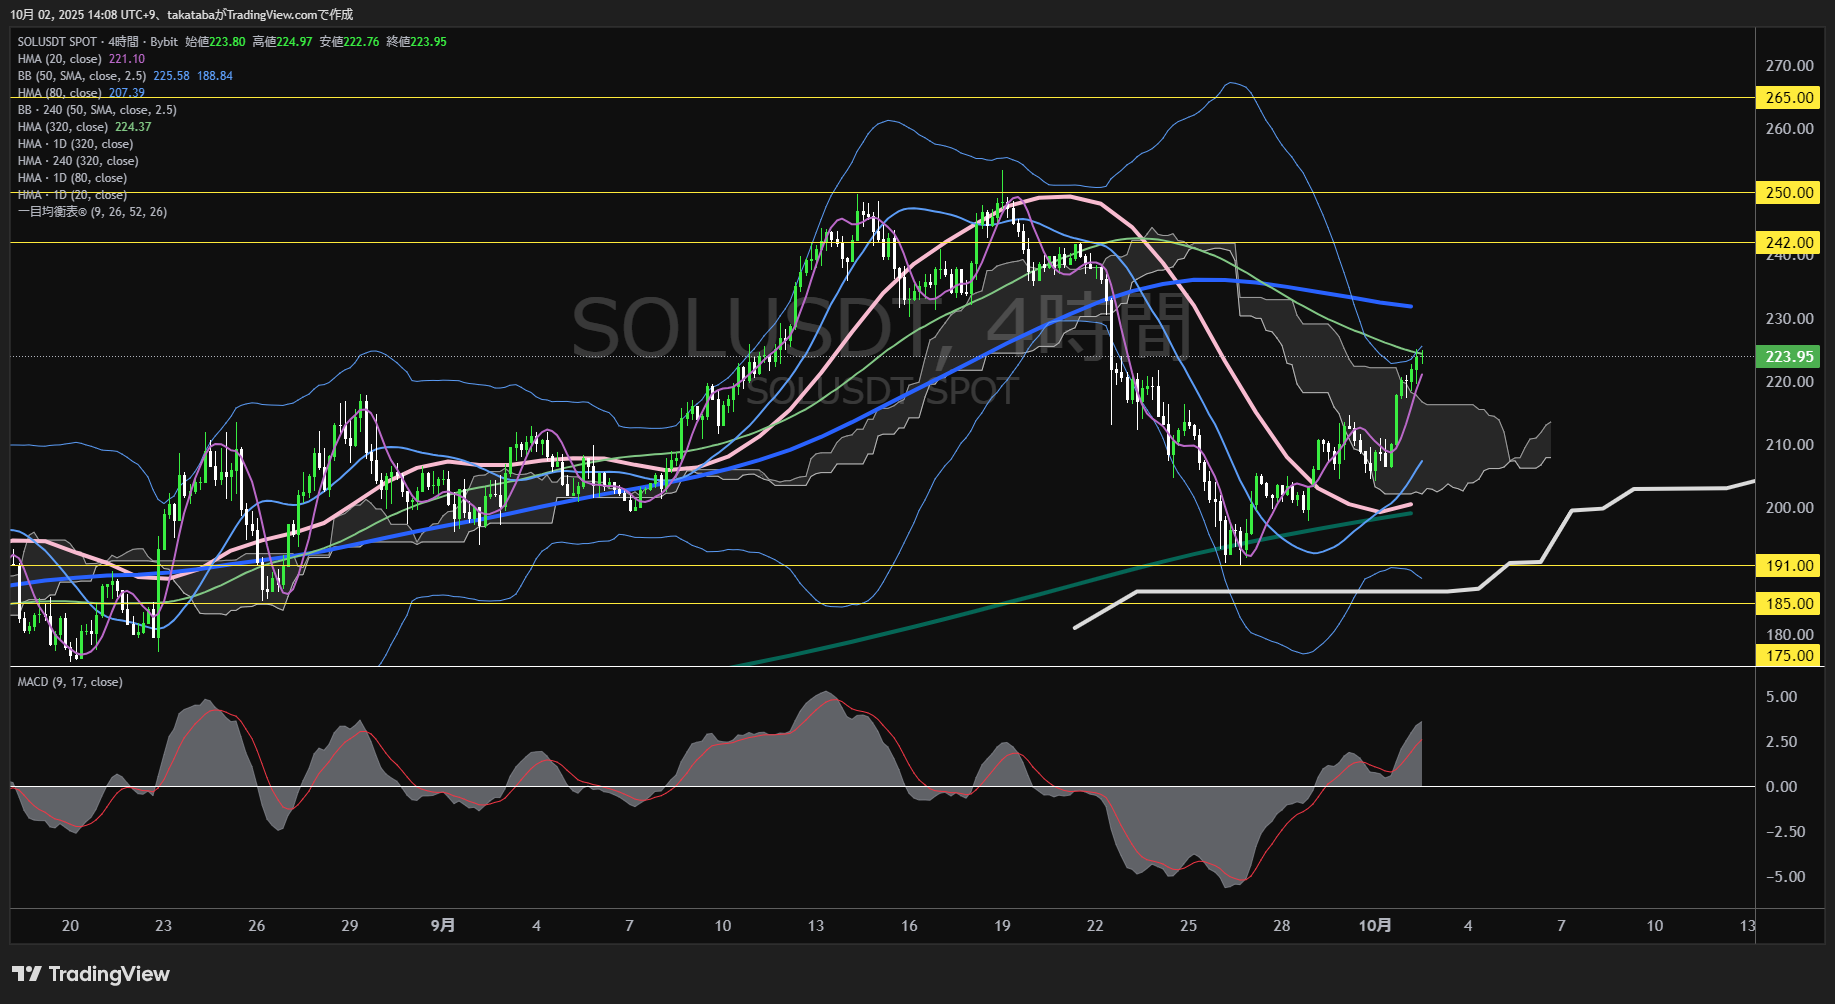Open the Ichimoku 一目均衡表 (9, 26, 52, 26) indicator label
The image size is (1835, 1004).
pyautogui.click(x=92, y=212)
